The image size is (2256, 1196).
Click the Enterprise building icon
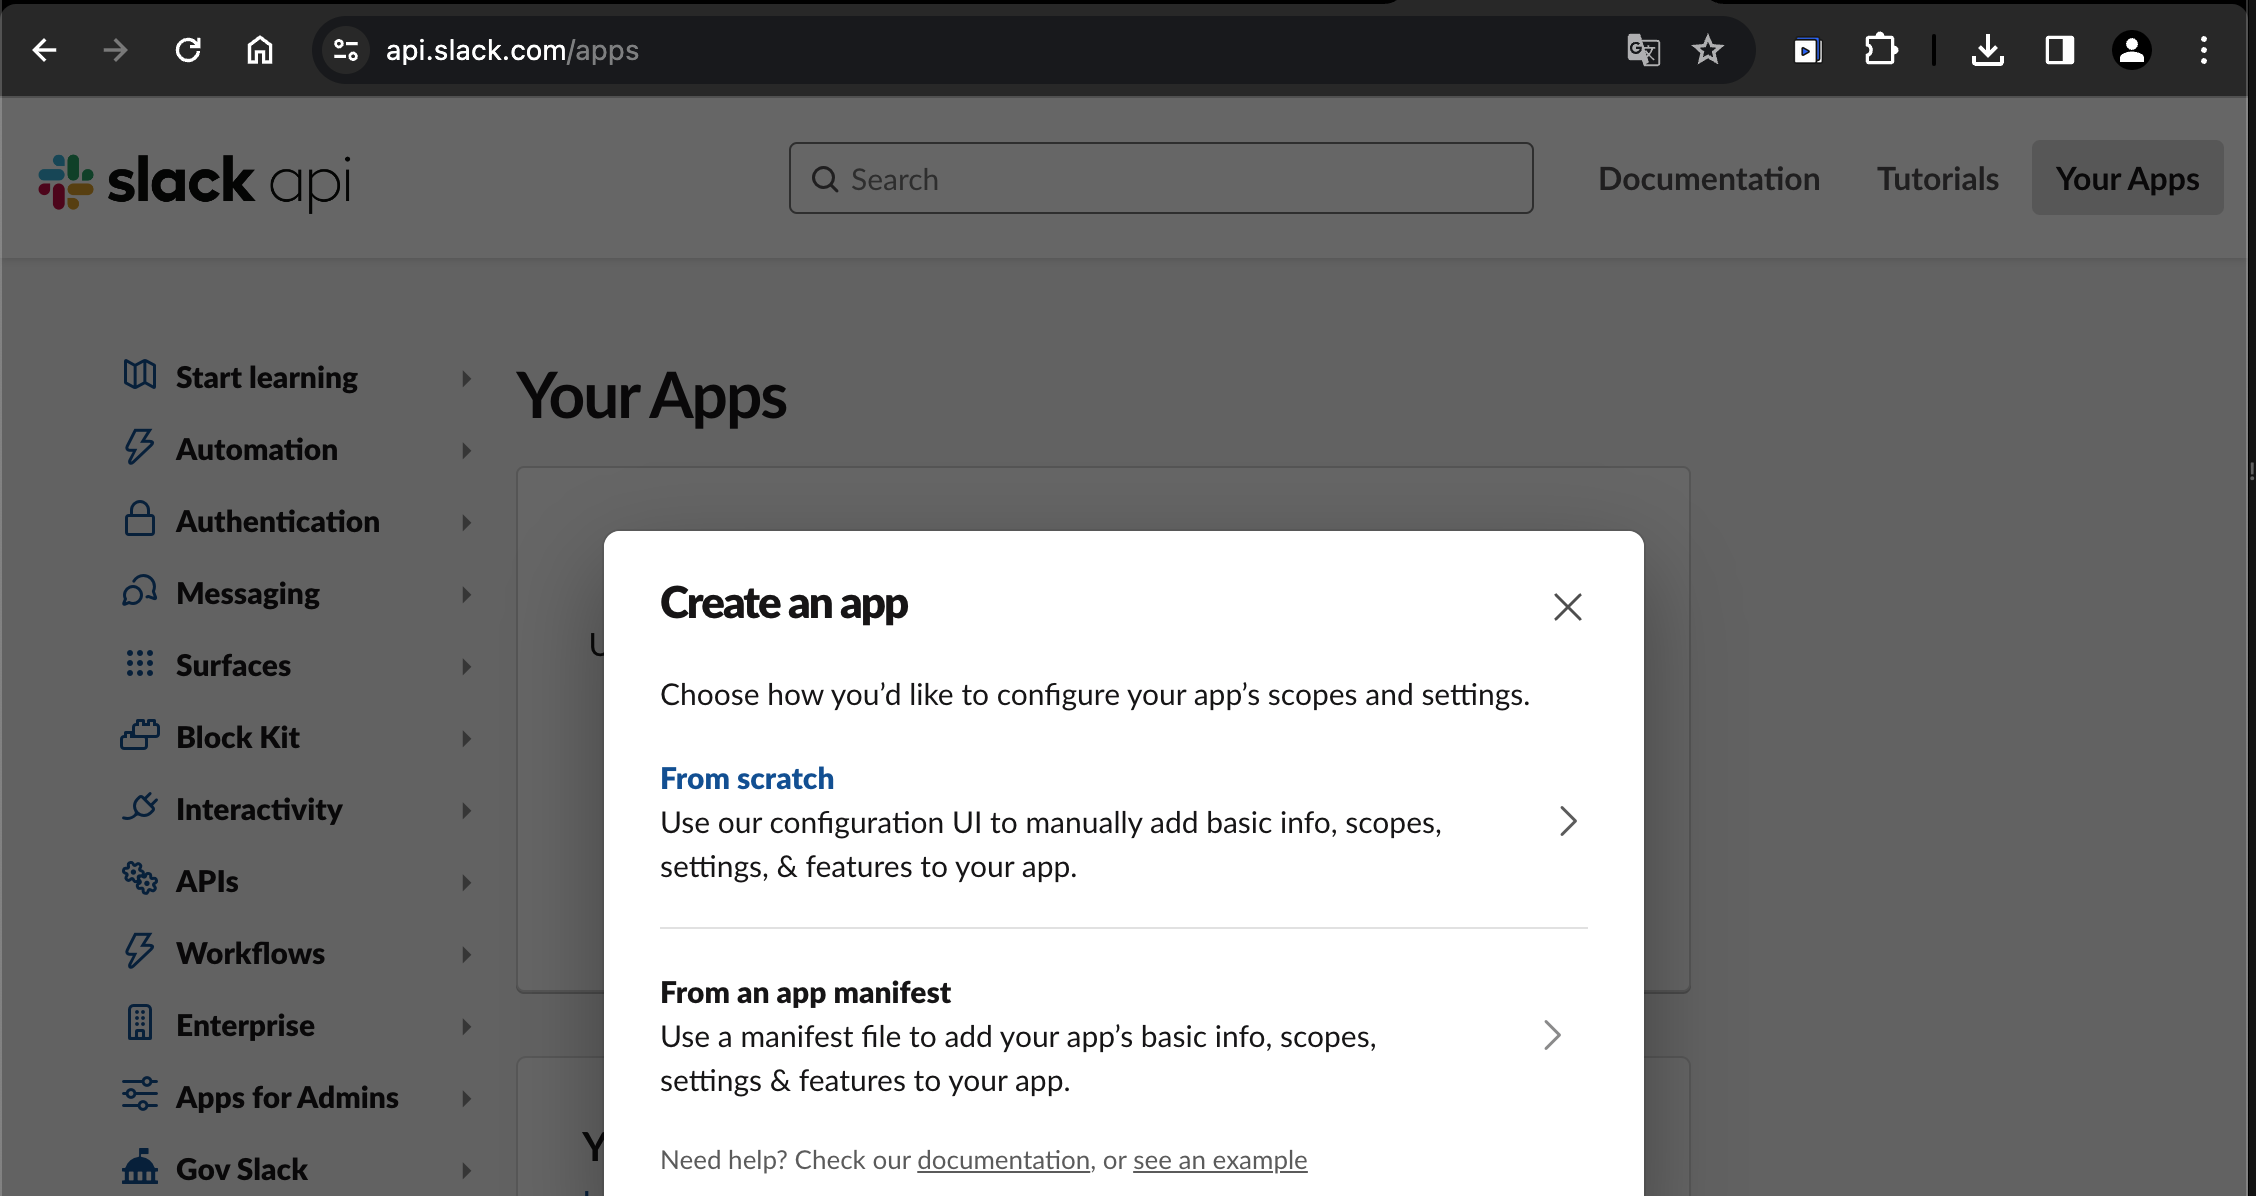pyautogui.click(x=140, y=1023)
